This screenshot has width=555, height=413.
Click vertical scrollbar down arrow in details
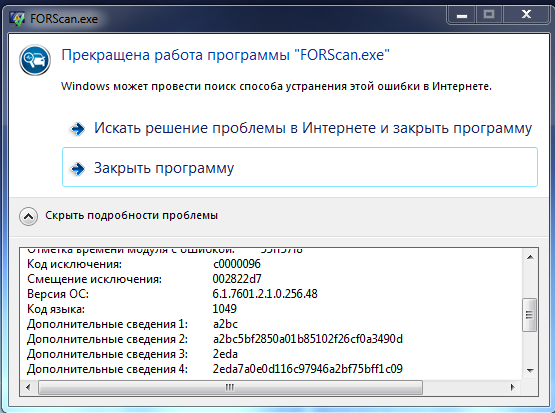(x=530, y=371)
